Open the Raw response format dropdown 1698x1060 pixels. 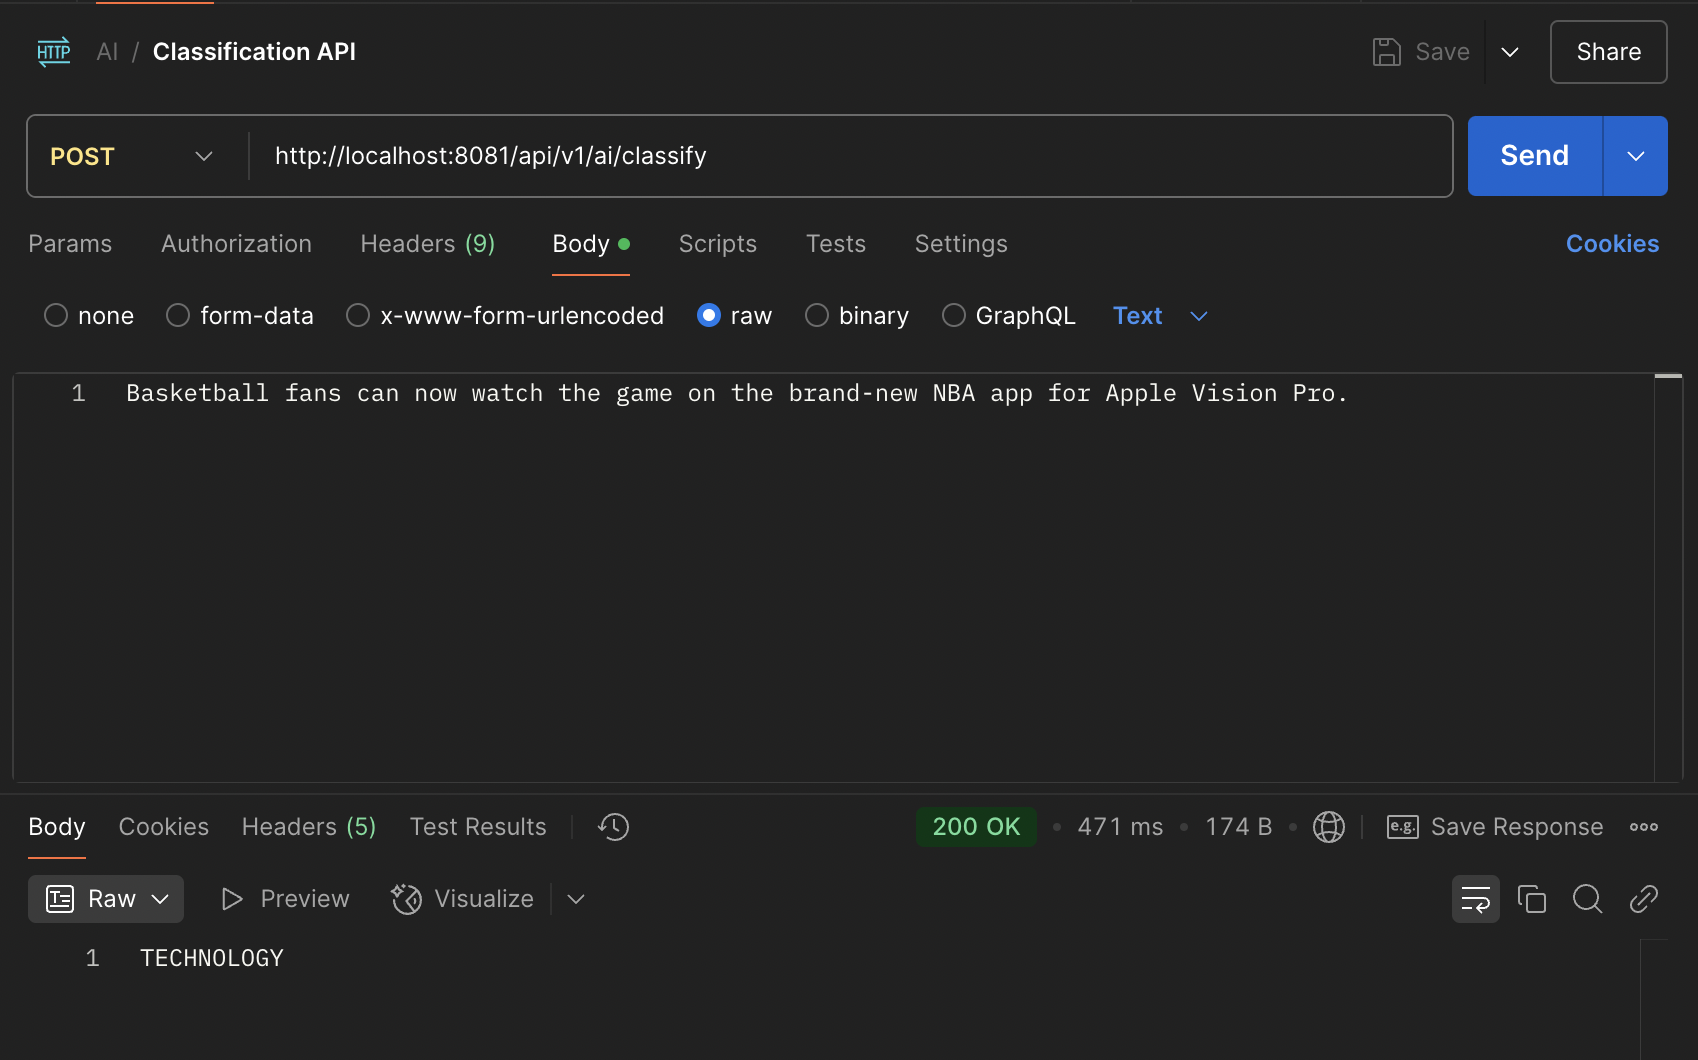[x=106, y=899]
